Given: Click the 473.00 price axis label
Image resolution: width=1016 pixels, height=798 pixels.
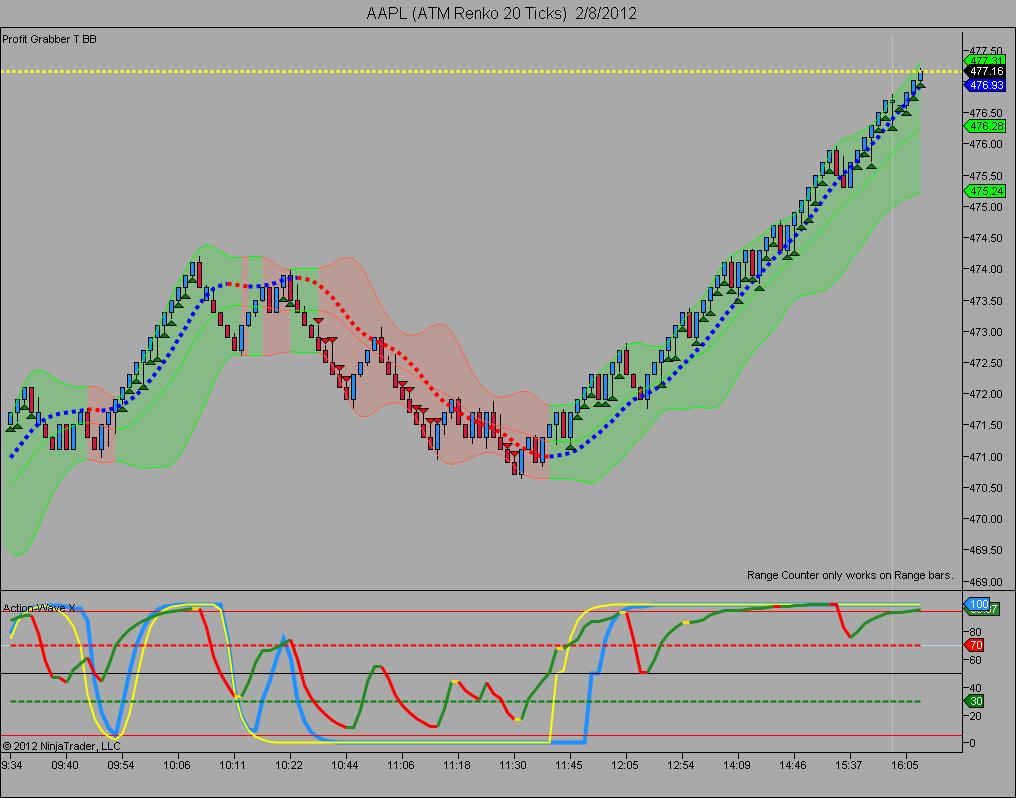Looking at the screenshot, I should tap(986, 332).
